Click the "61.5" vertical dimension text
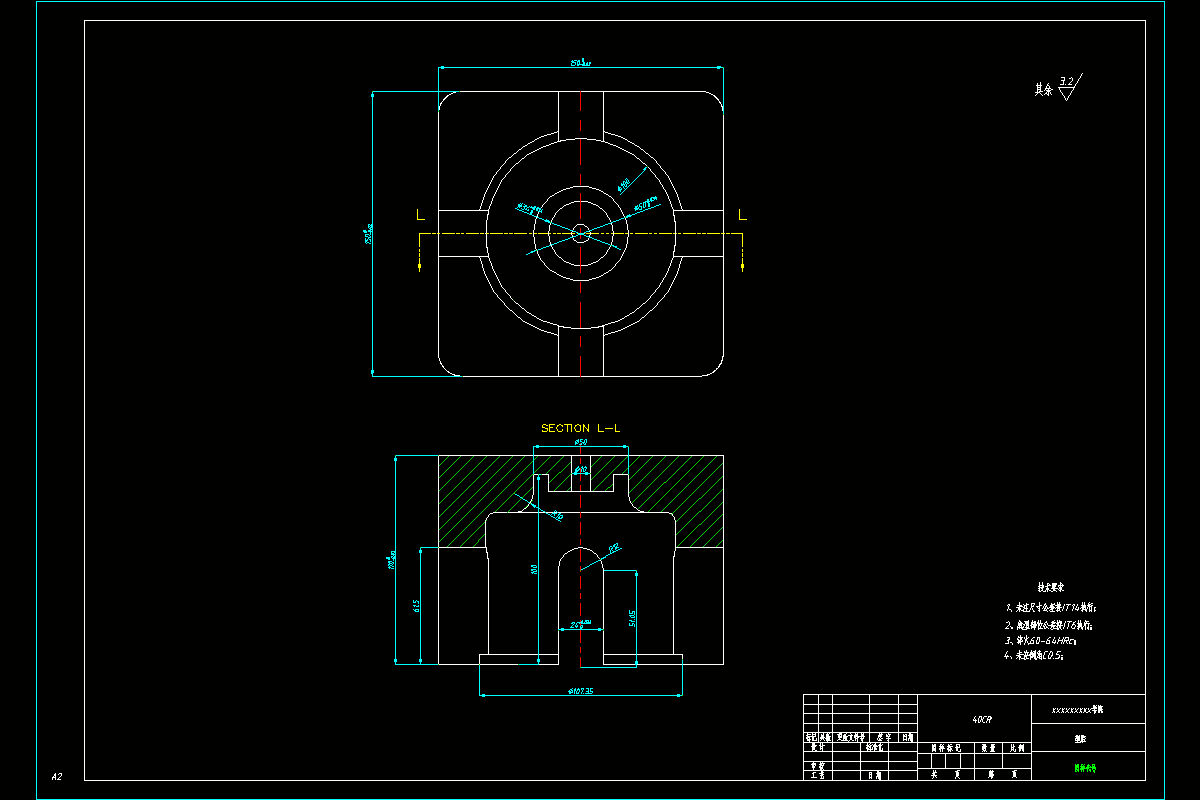This screenshot has height=800, width=1200. tap(415, 605)
